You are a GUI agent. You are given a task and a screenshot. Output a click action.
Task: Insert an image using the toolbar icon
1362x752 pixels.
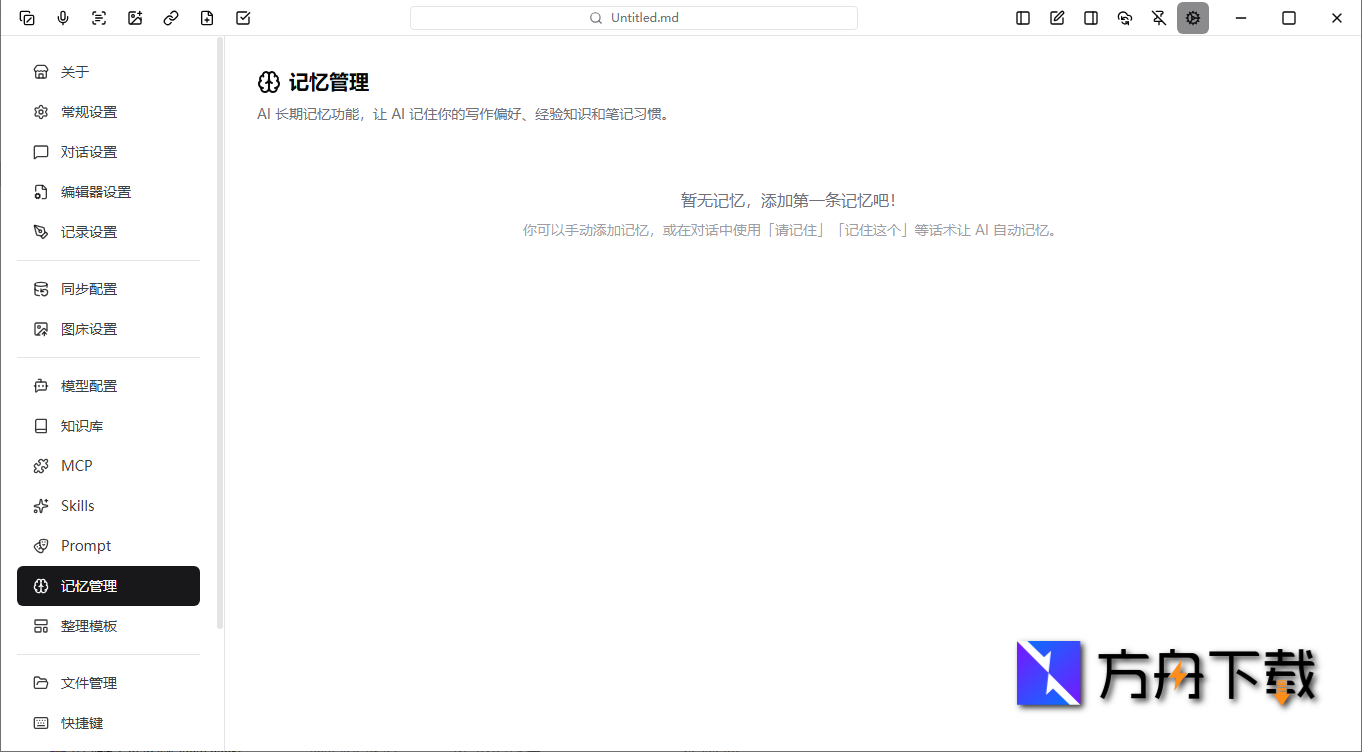click(x=135, y=17)
